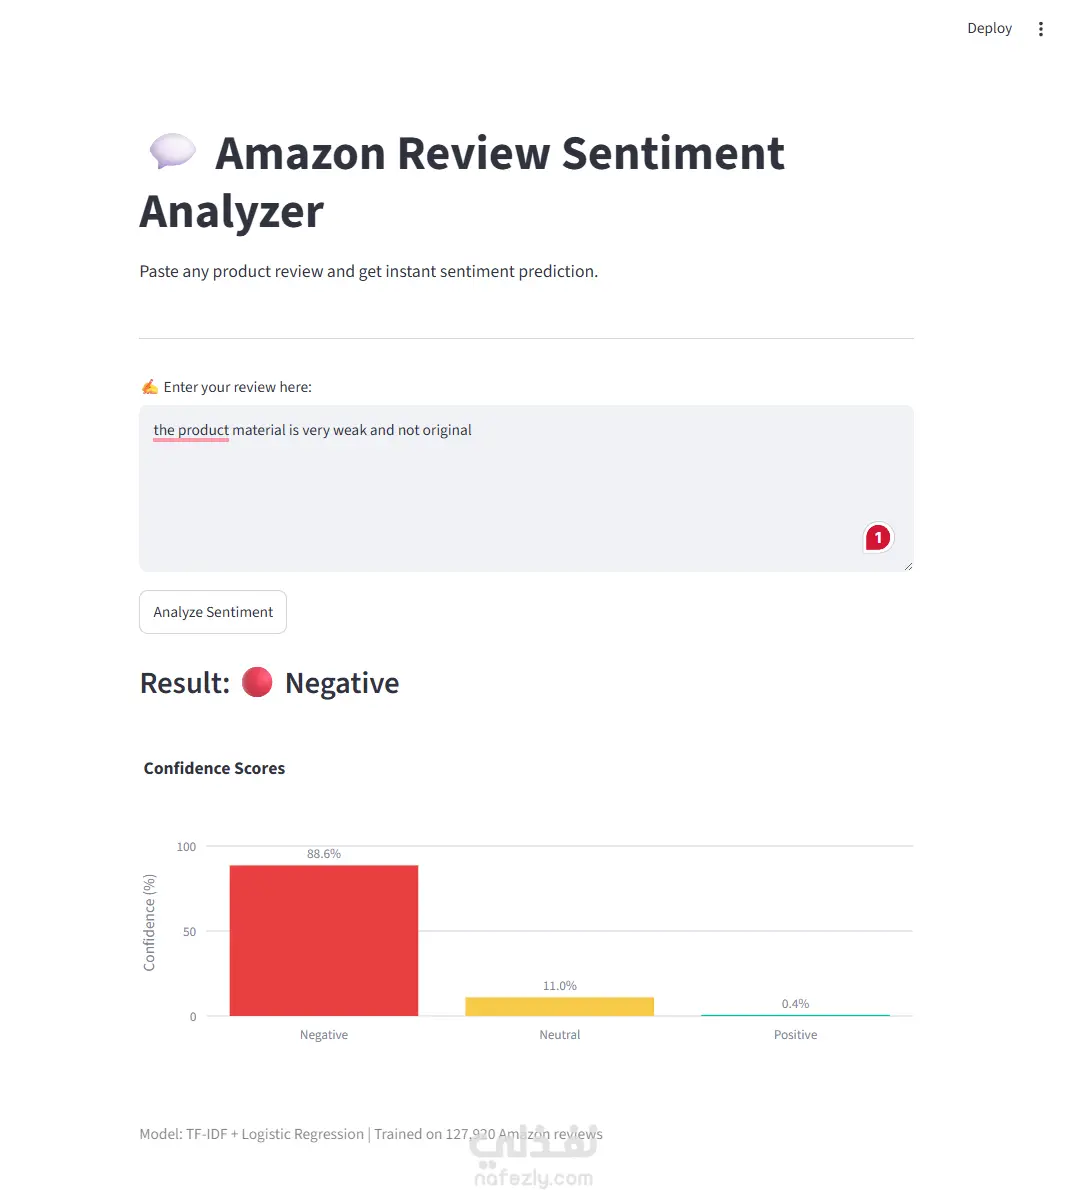Click the Analyze Sentiment button

click(x=213, y=612)
